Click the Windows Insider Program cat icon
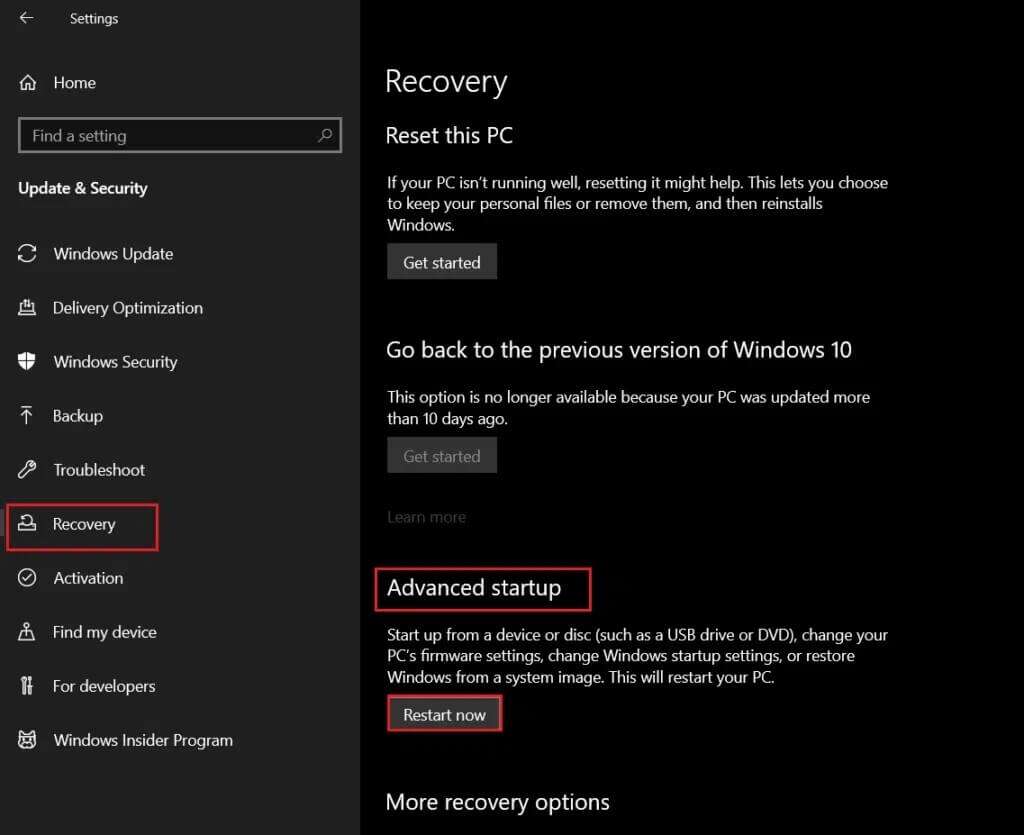This screenshot has height=835, width=1024. point(27,740)
